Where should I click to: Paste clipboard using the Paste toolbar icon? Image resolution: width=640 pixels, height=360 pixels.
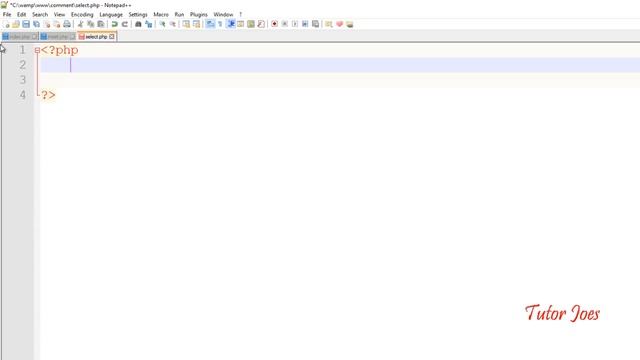[100, 24]
